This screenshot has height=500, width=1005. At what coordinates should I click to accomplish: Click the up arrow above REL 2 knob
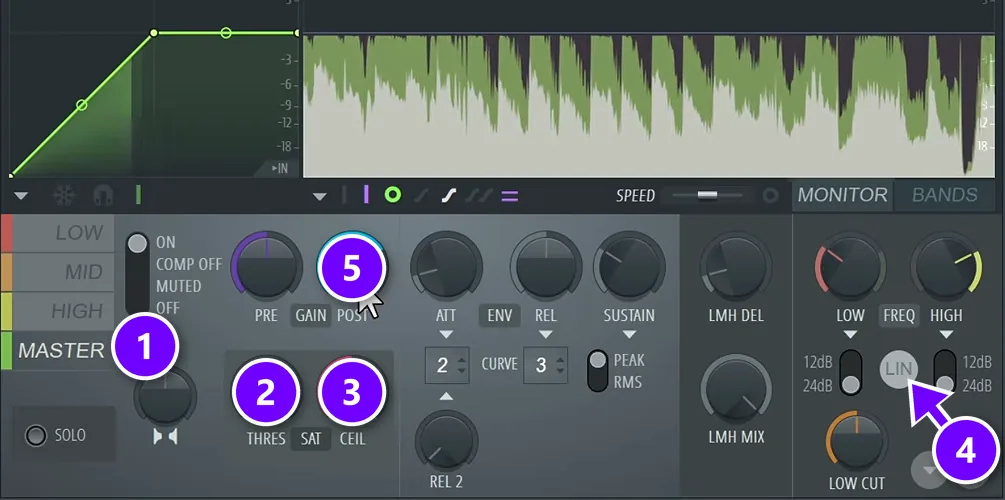coord(446,396)
